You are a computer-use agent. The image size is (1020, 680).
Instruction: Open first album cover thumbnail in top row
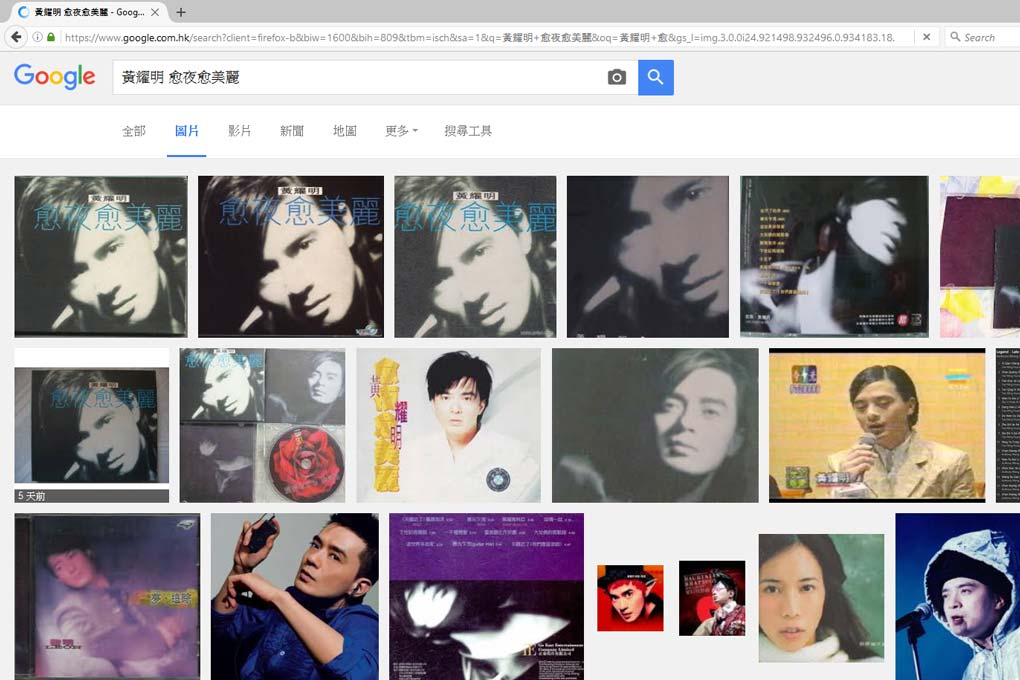(x=101, y=256)
